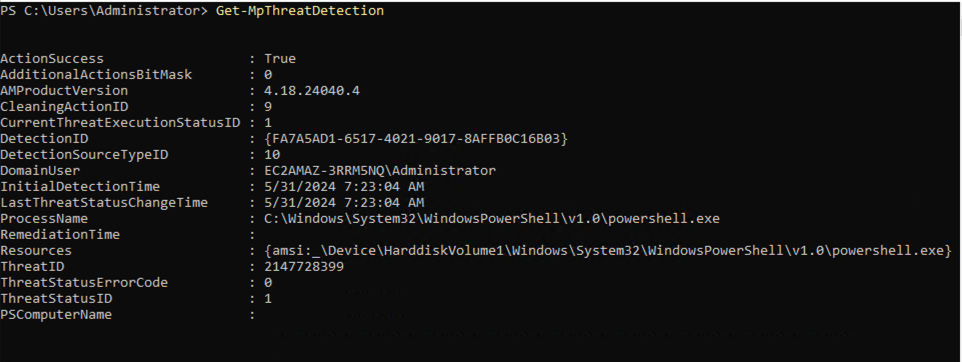Viewport: 962px width, 362px height.
Task: Click the CleaningActionID value 9
Action: [x=268, y=107]
